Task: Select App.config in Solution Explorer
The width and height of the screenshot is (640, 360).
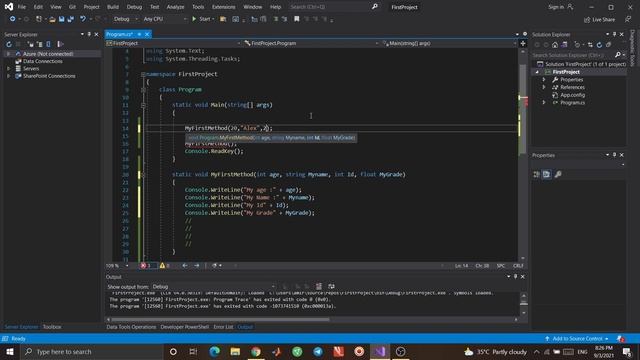Action: pos(572,95)
